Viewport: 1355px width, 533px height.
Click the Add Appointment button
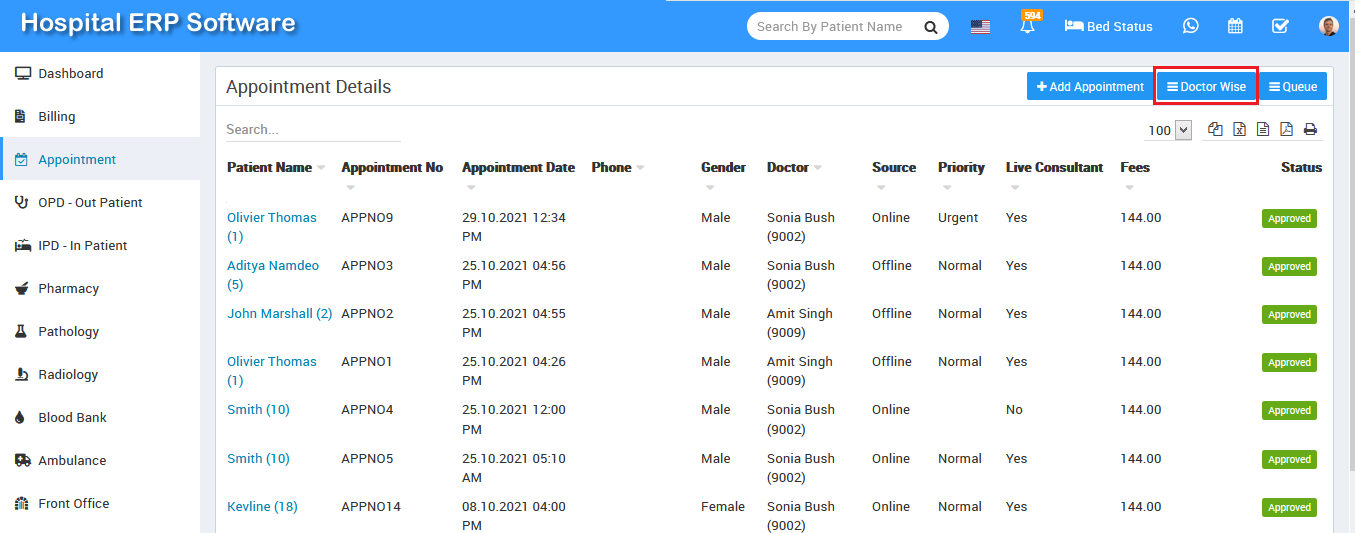click(1090, 86)
